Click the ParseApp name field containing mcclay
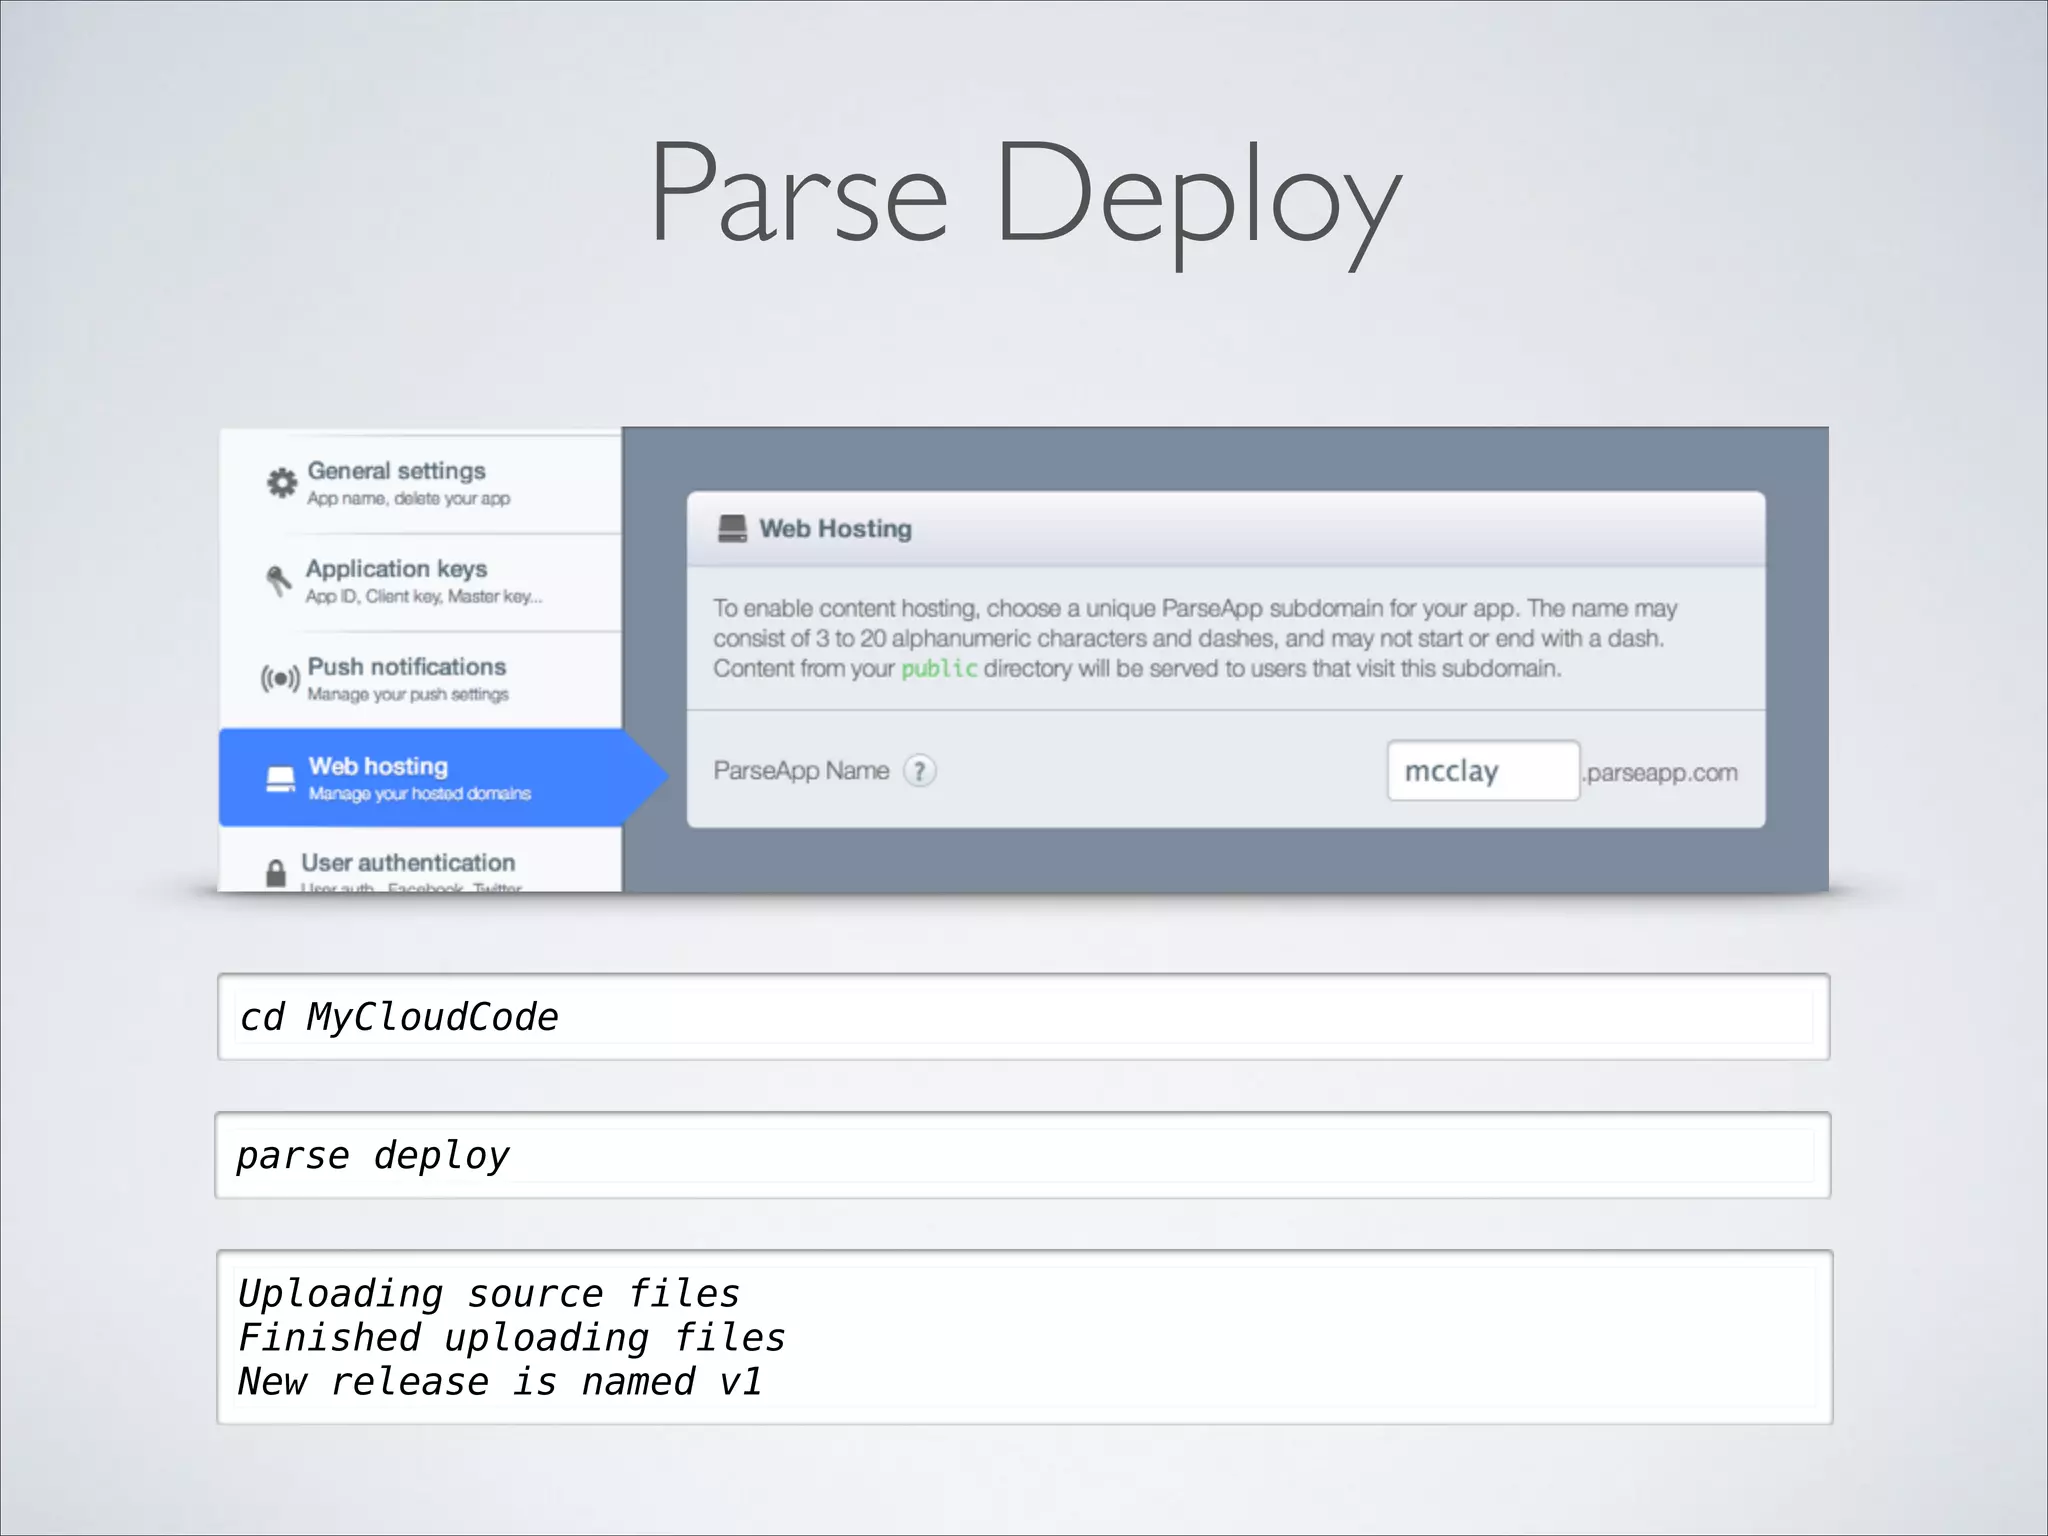The height and width of the screenshot is (1536, 2048). pyautogui.click(x=1483, y=771)
